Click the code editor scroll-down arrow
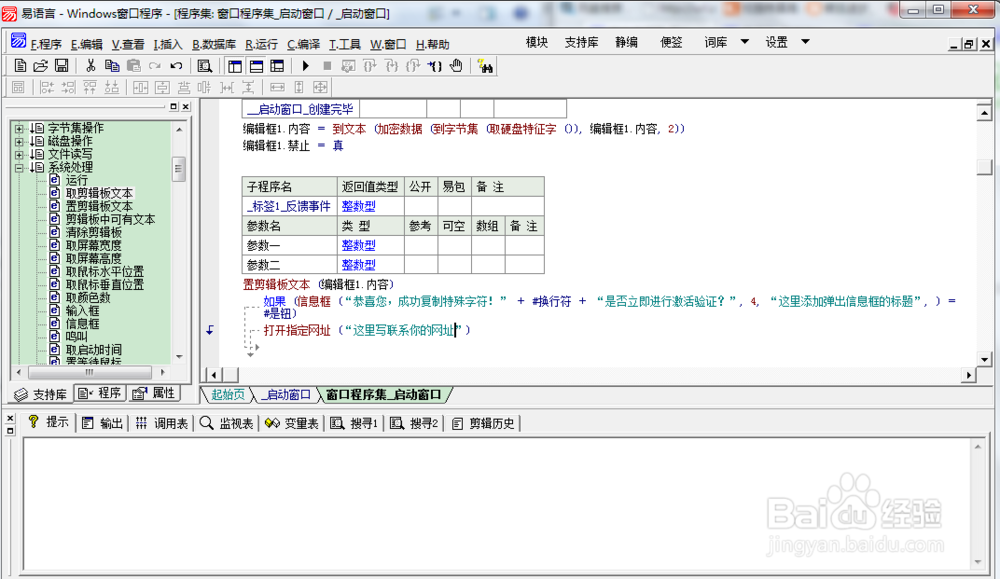This screenshot has height=579, width=1000. point(984,359)
